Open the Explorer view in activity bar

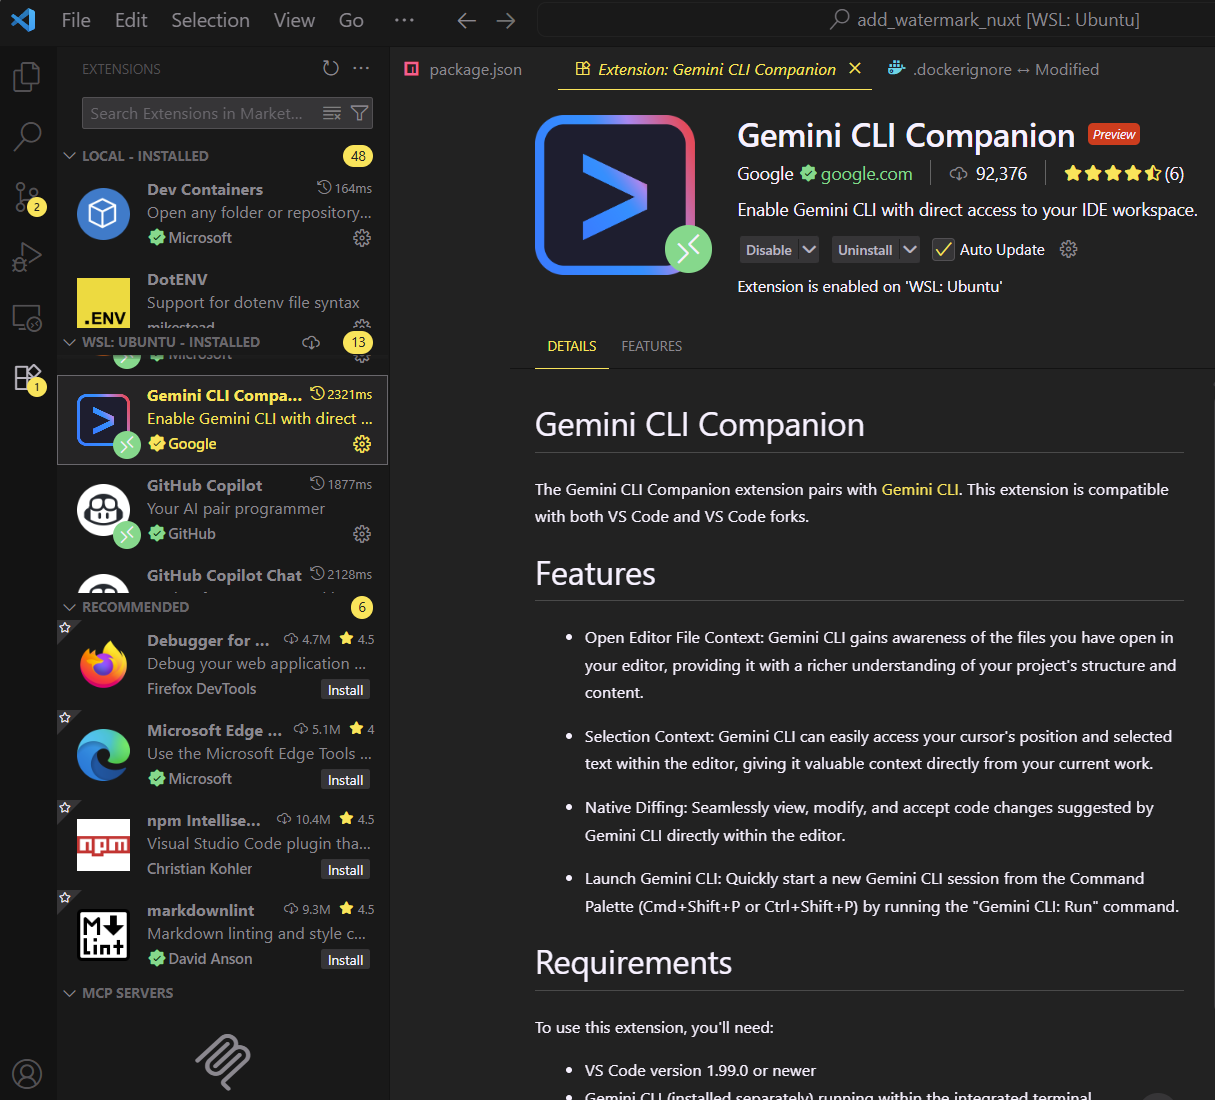[27, 77]
